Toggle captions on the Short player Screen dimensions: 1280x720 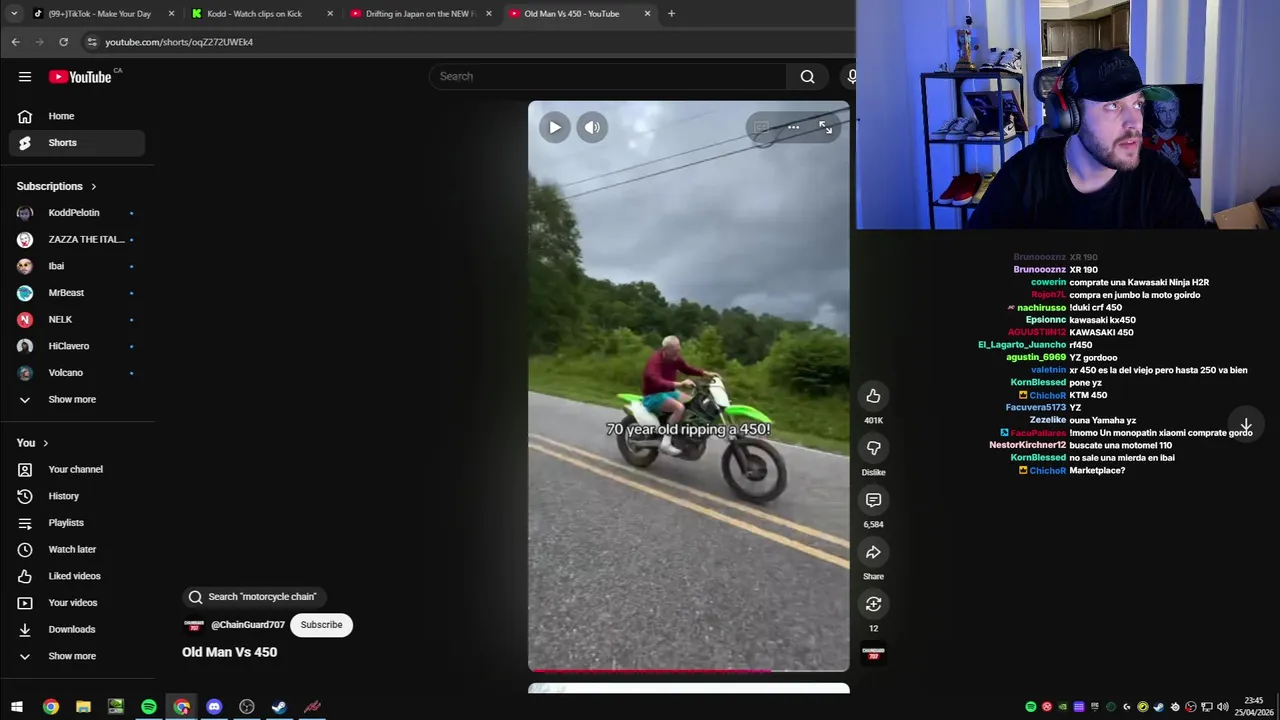click(762, 127)
